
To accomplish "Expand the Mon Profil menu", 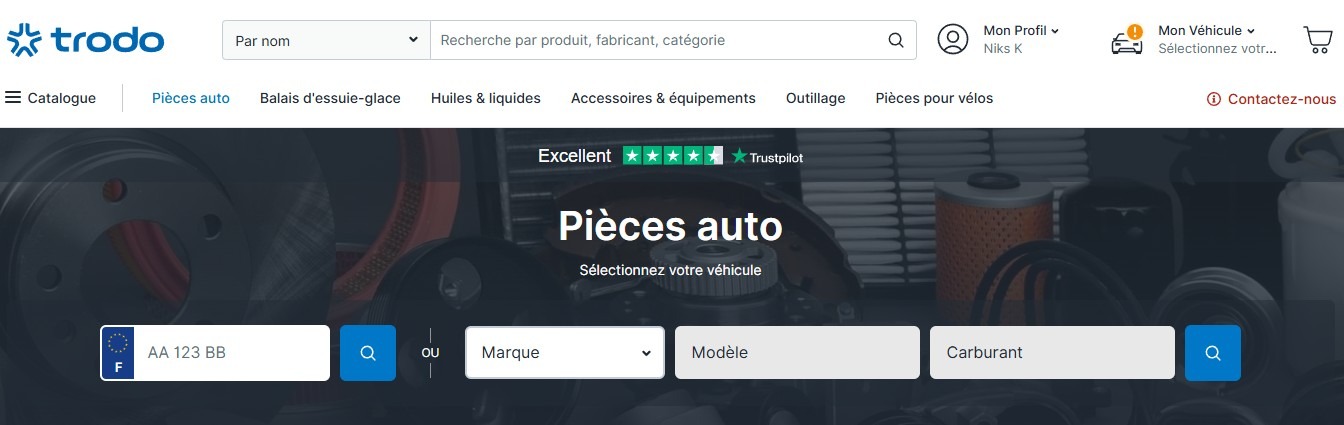I will click(x=1021, y=31).
